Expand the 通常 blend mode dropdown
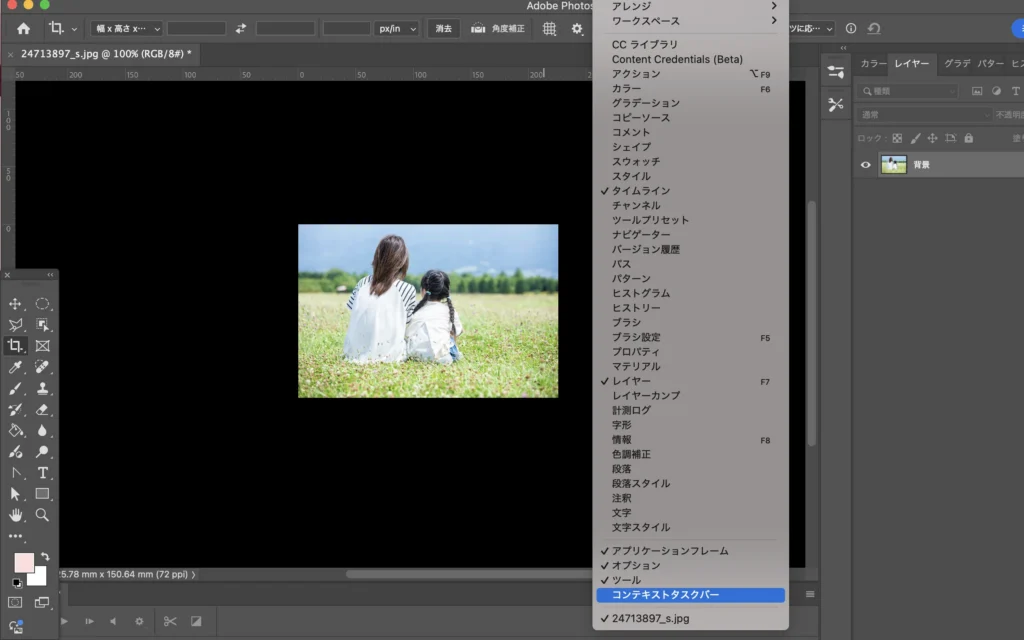The width and height of the screenshot is (1024, 640). pyautogui.click(x=925, y=115)
